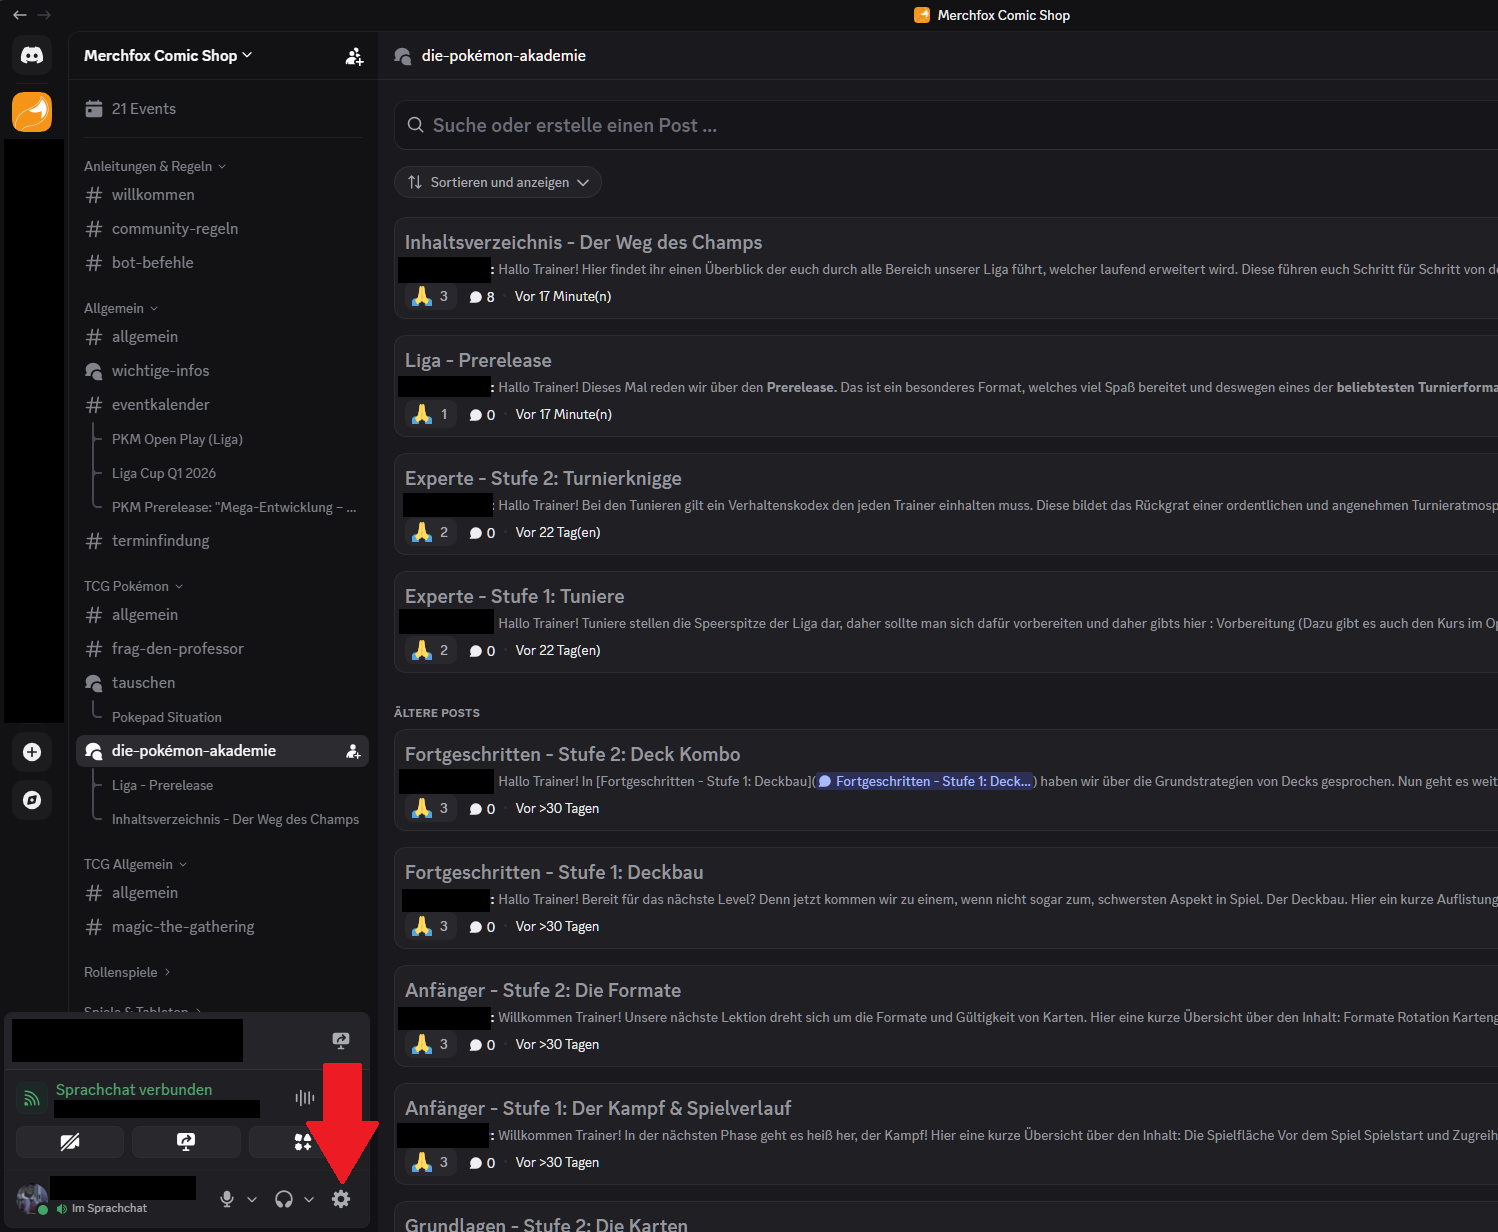Open Merchfox Comic Shop server dropdown

pos(168,56)
